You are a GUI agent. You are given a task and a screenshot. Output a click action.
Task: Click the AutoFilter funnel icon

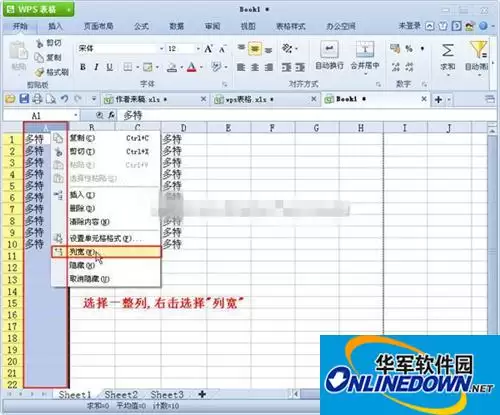pyautogui.click(x=479, y=50)
